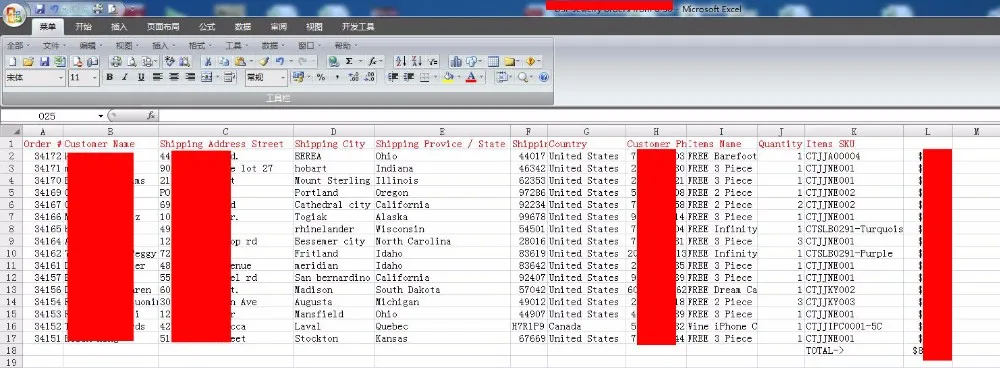The image size is (1000, 368).
Task: Create a new blank workbook
Action: tap(12, 62)
